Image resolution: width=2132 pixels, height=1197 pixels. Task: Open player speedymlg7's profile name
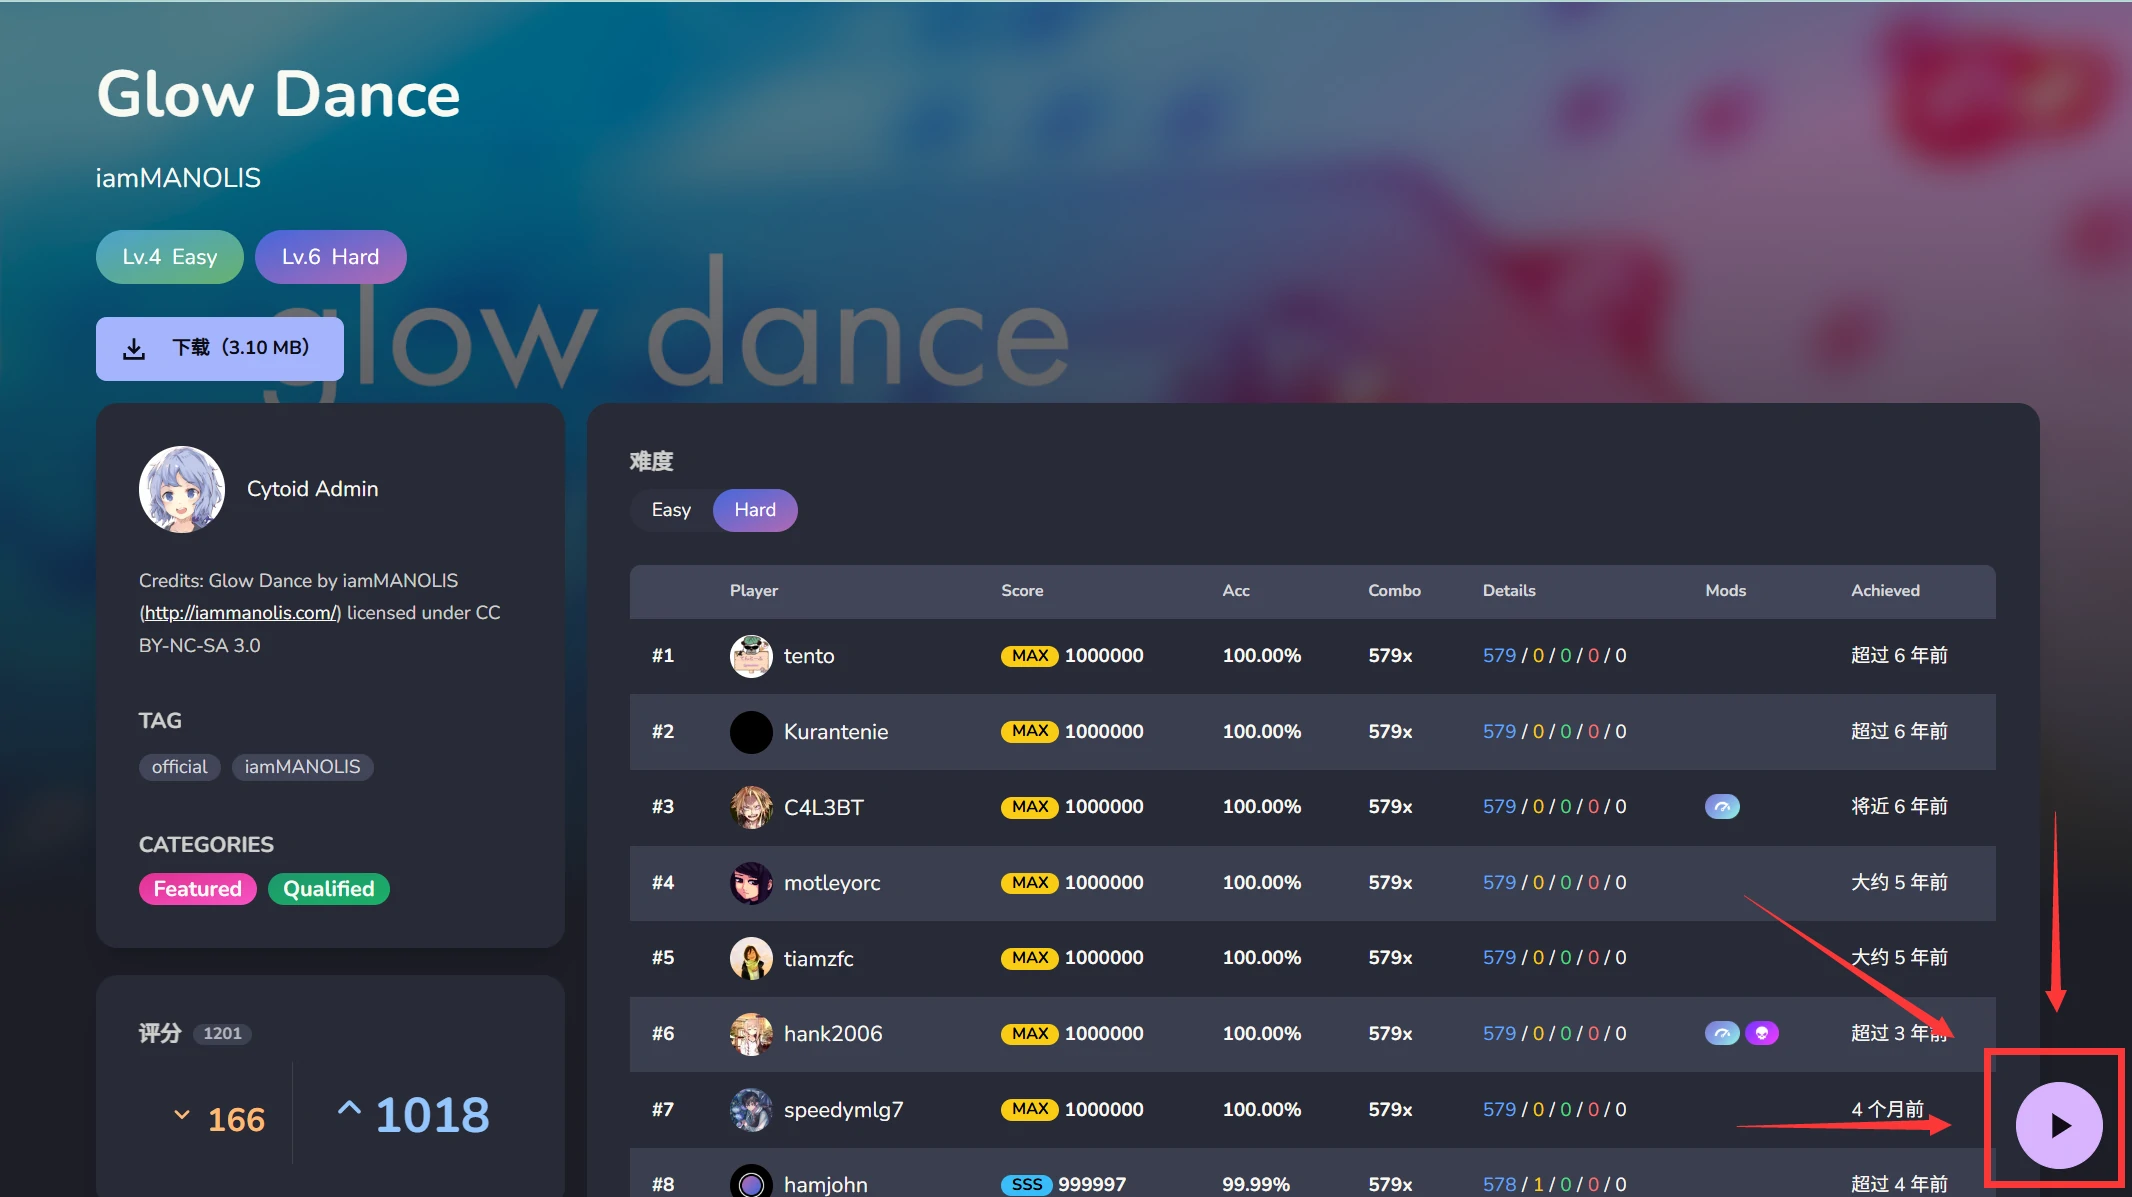click(x=844, y=1110)
